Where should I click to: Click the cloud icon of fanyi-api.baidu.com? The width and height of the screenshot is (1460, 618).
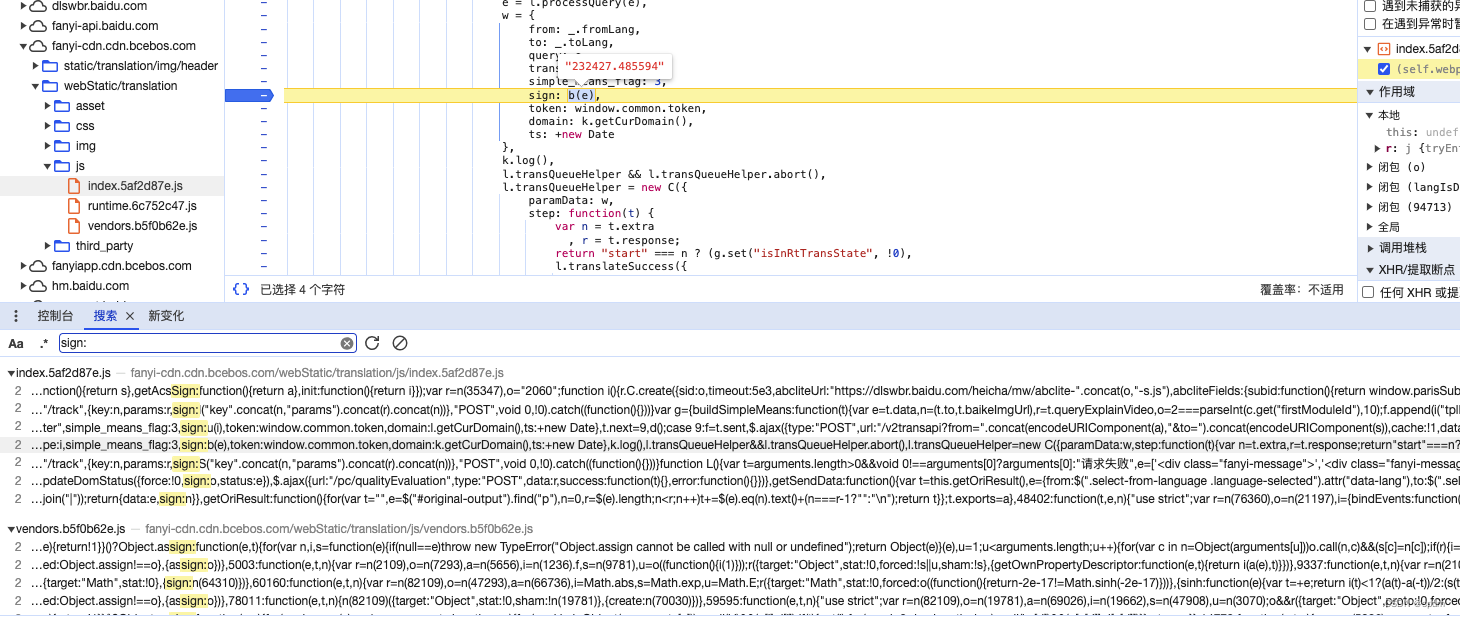[38, 26]
